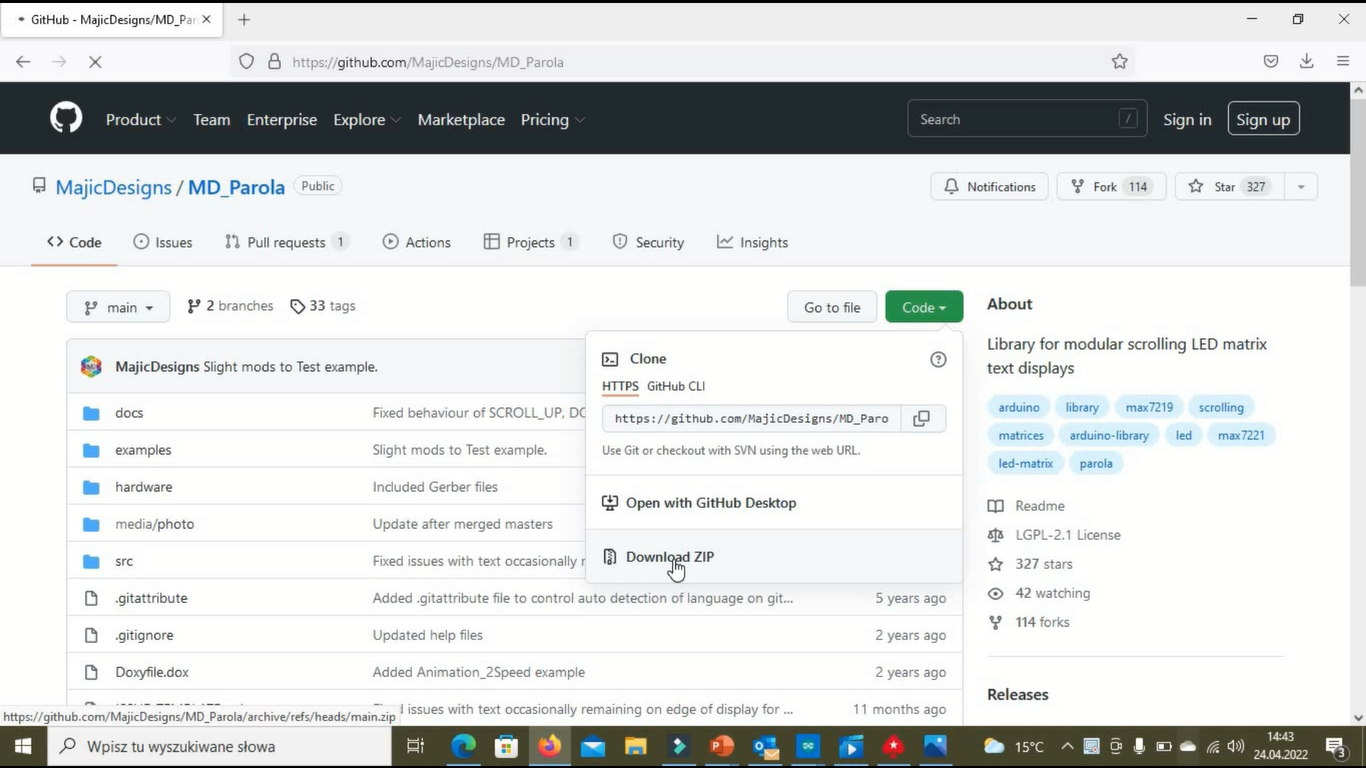Image resolution: width=1366 pixels, height=768 pixels.
Task: Open the examples folder
Action: click(x=143, y=450)
